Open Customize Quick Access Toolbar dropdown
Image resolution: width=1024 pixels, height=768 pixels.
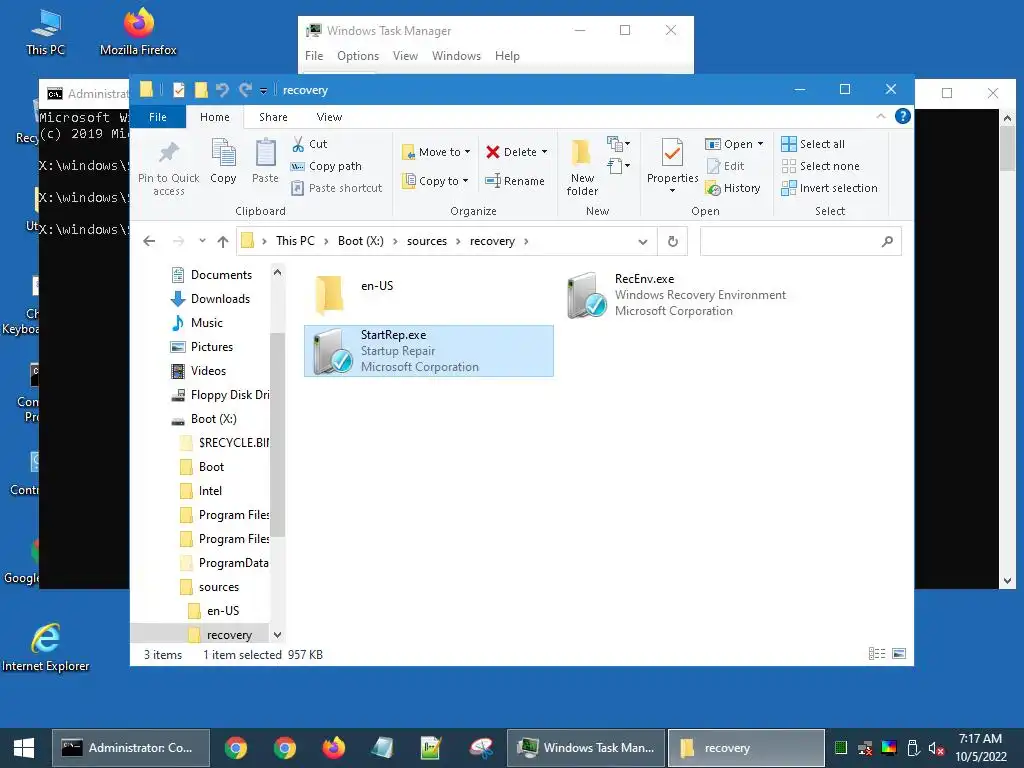pyautogui.click(x=263, y=91)
